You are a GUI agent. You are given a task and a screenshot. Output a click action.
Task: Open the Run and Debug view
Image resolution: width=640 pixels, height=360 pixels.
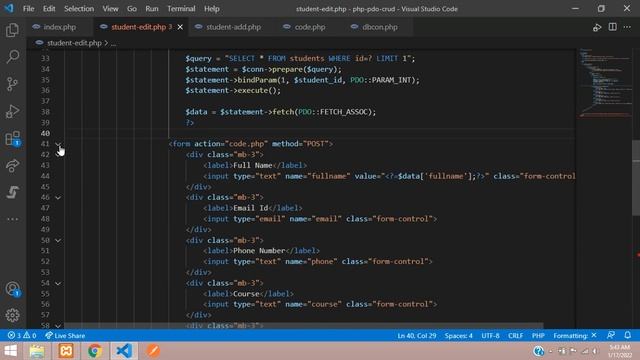pos(12,111)
